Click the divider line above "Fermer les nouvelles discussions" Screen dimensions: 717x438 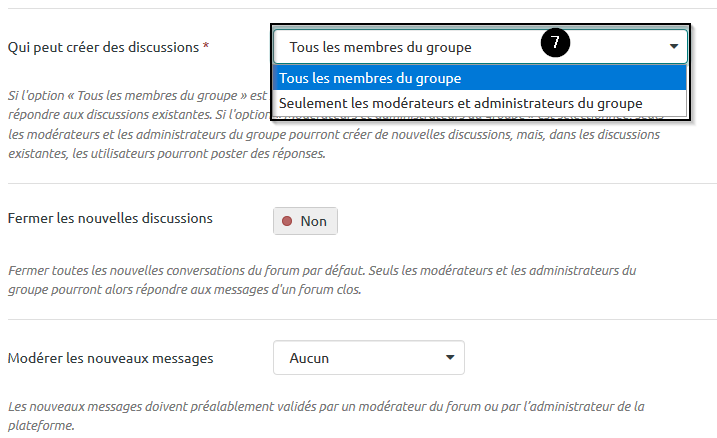pos(362,184)
